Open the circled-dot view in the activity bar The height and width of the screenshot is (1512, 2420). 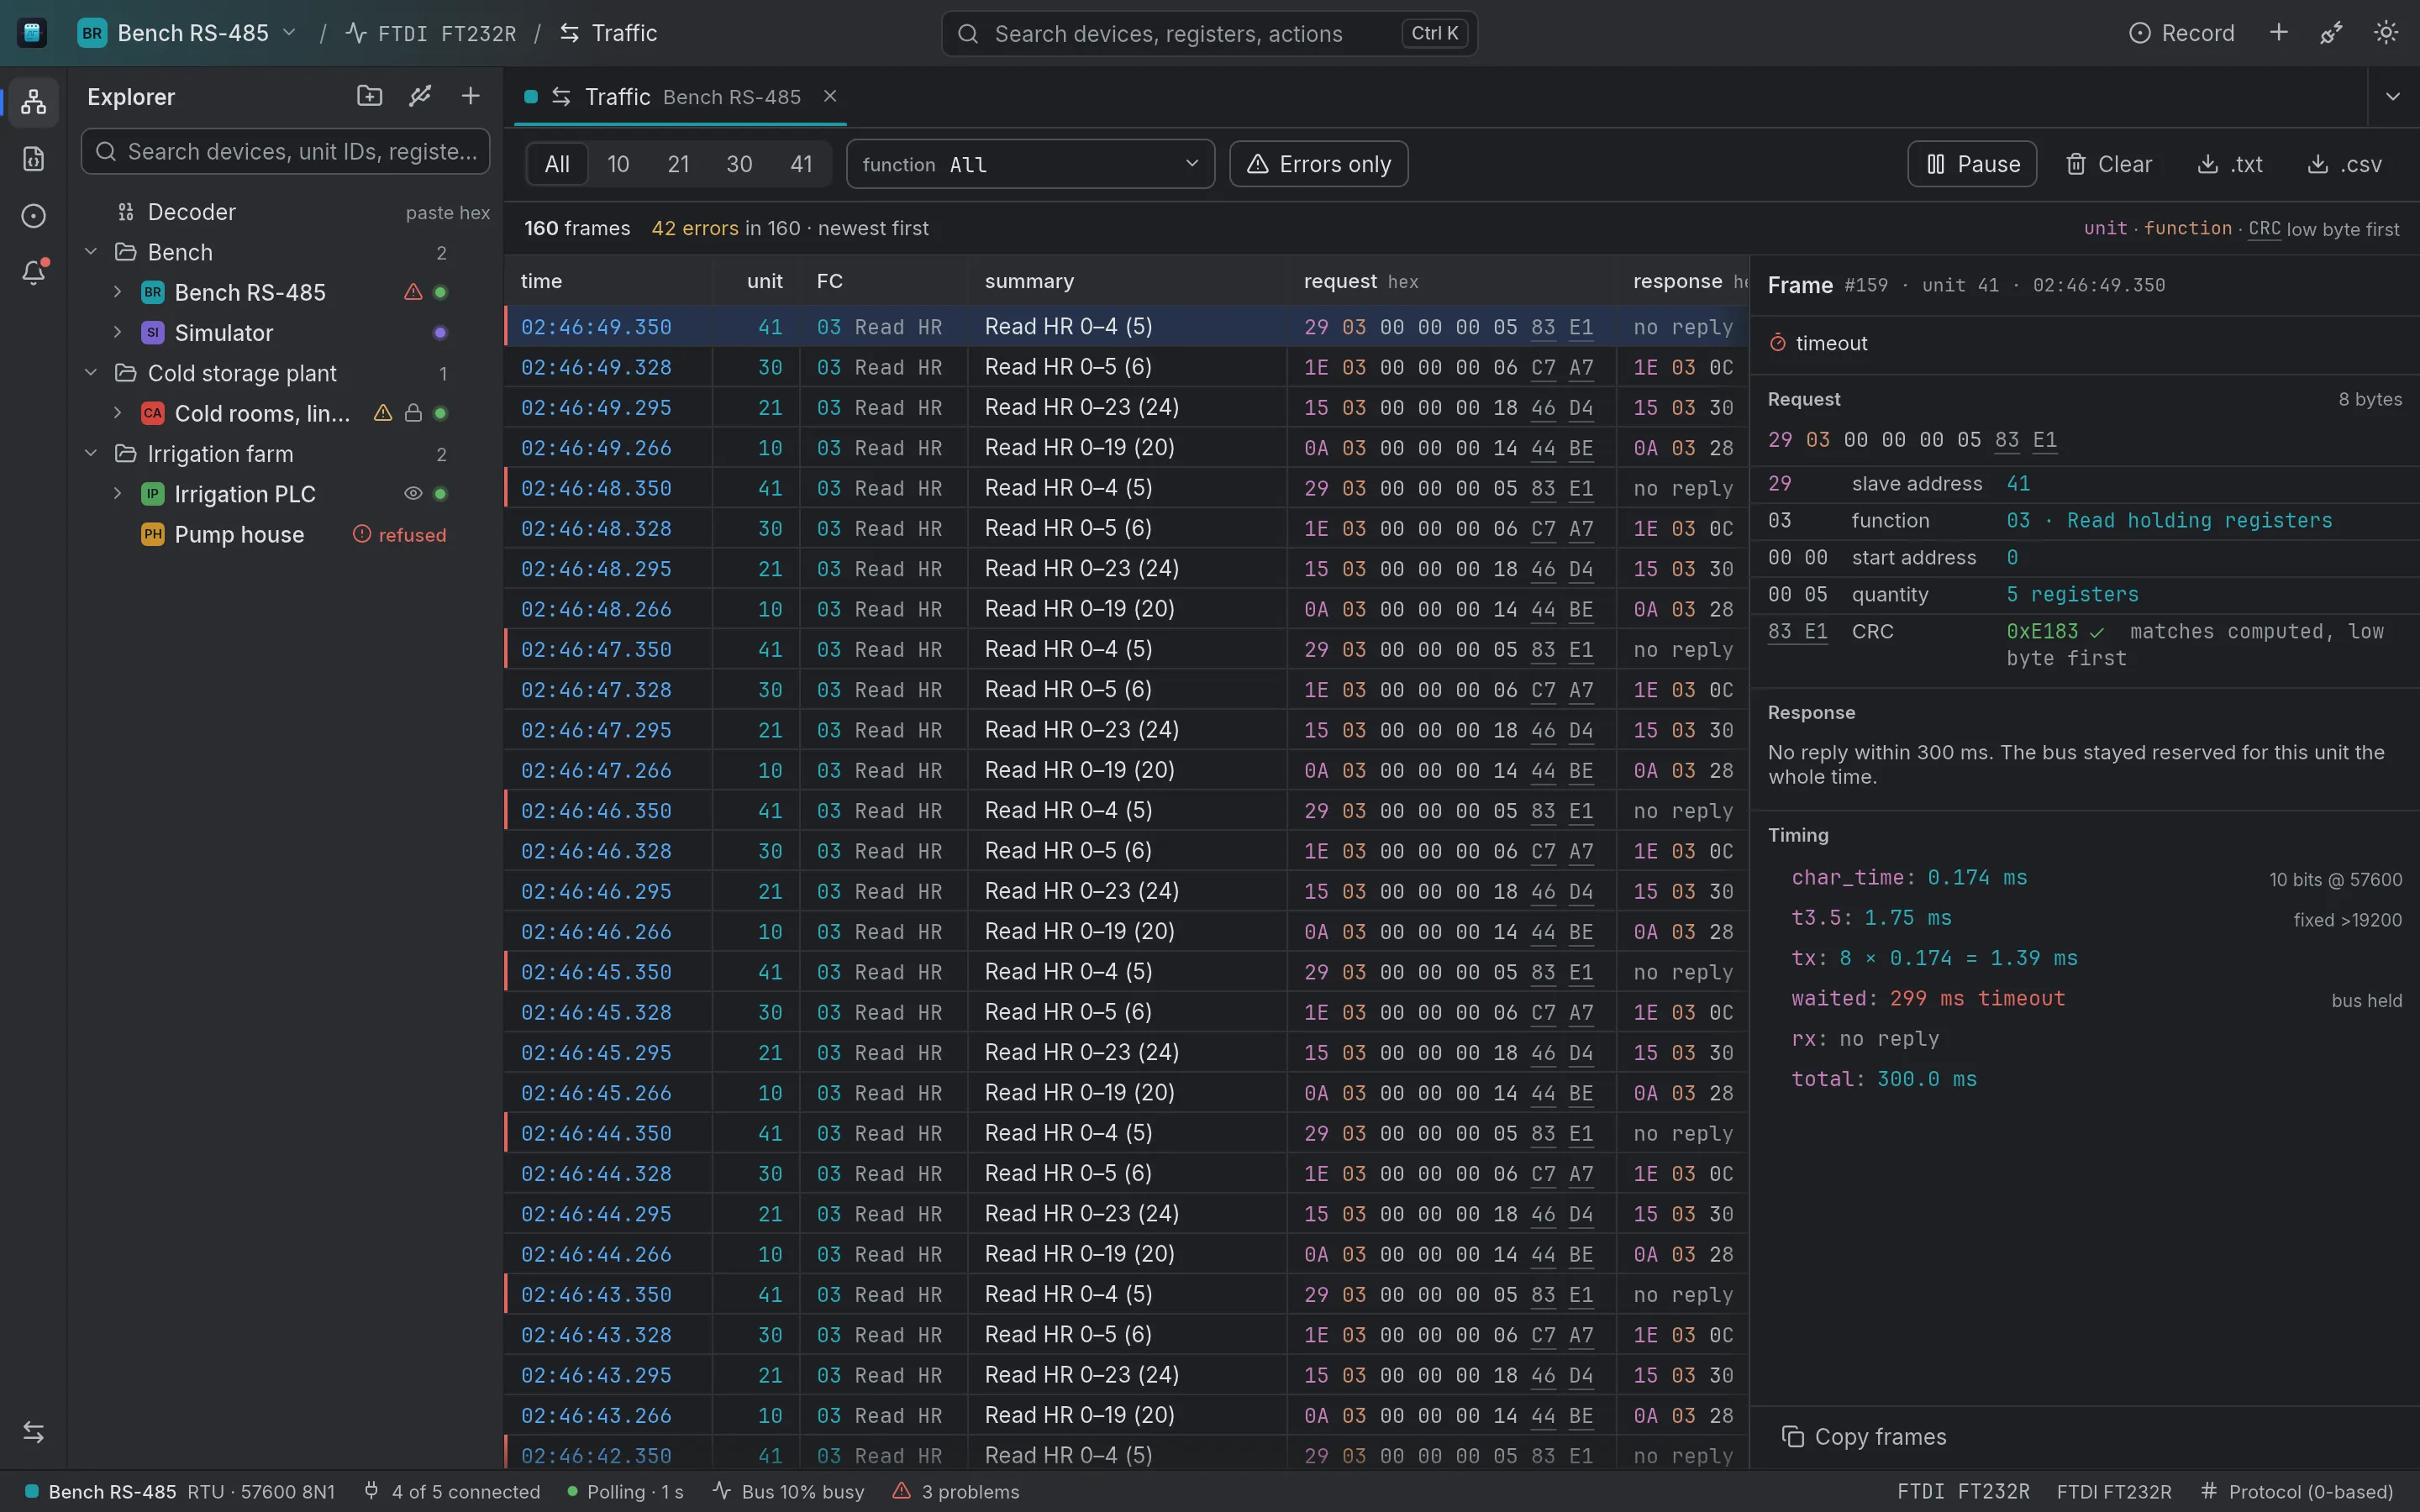tap(33, 216)
